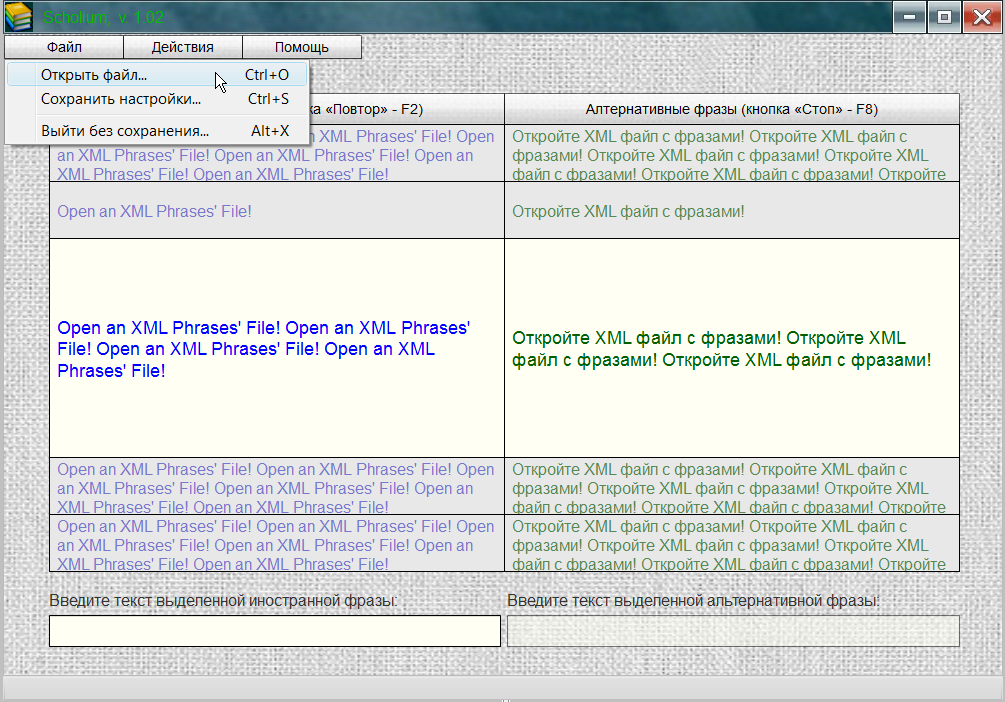Screen dimensions: 1005x702
Task: Open the Помощь menu
Action: tap(302, 47)
